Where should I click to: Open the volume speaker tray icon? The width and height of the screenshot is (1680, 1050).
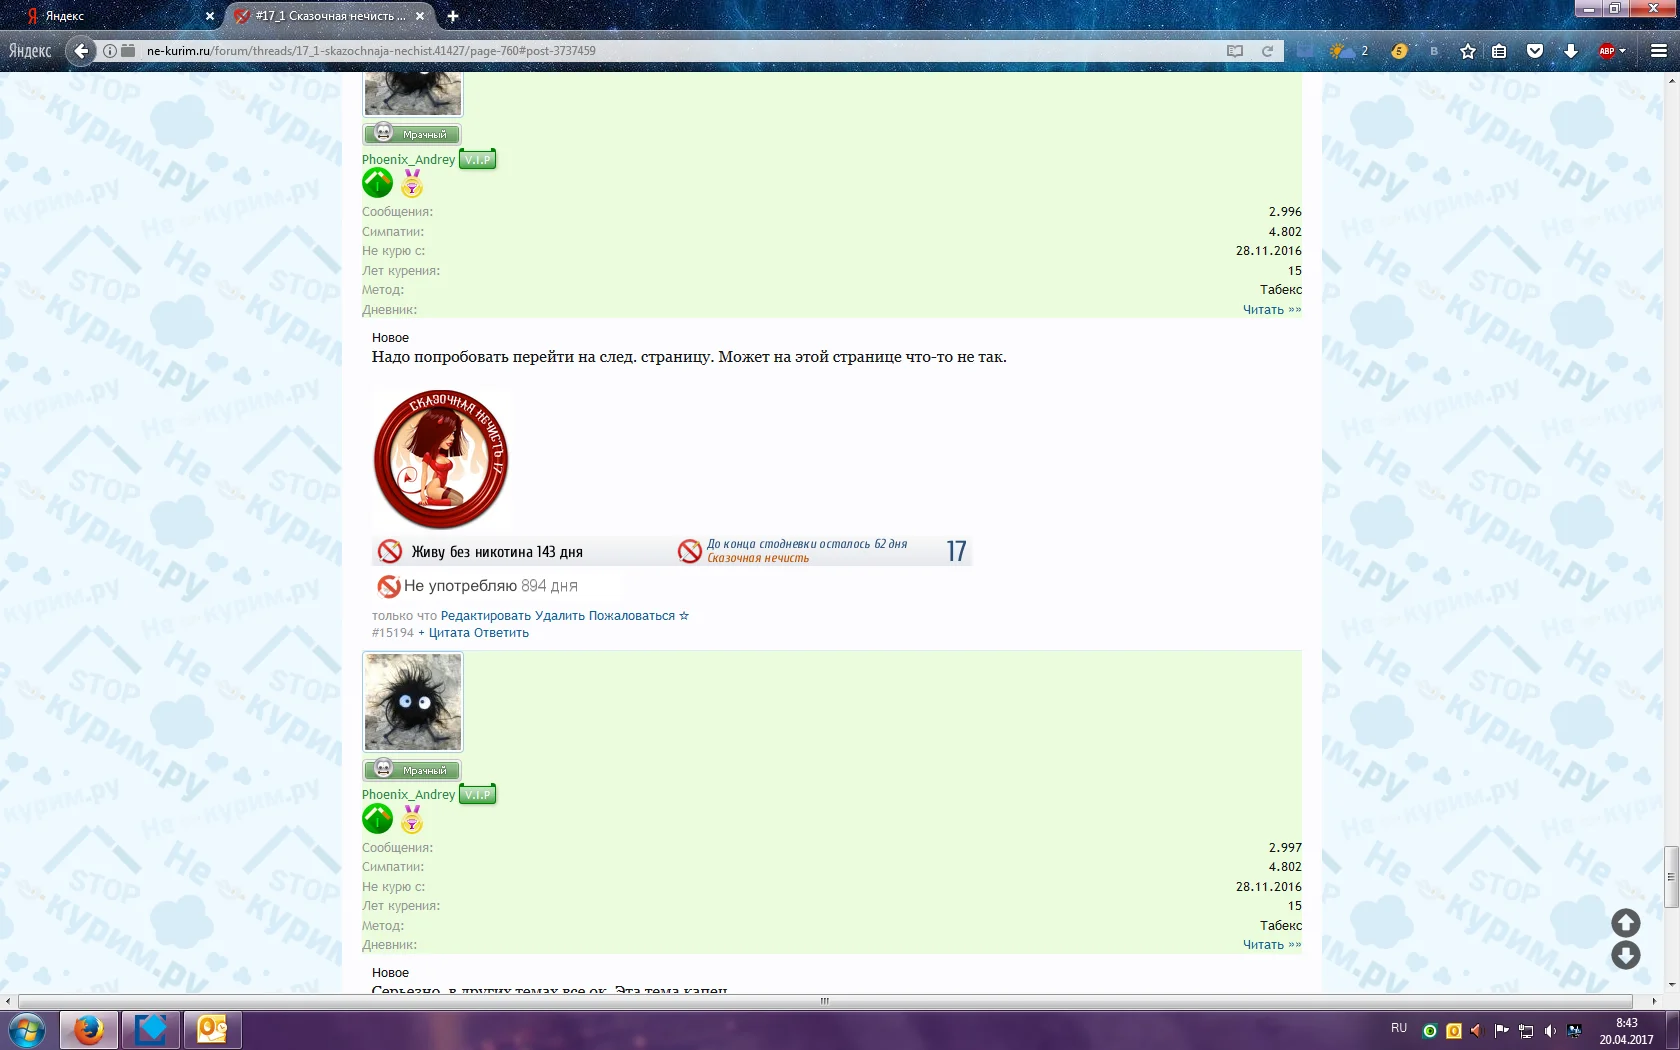click(x=1550, y=1031)
